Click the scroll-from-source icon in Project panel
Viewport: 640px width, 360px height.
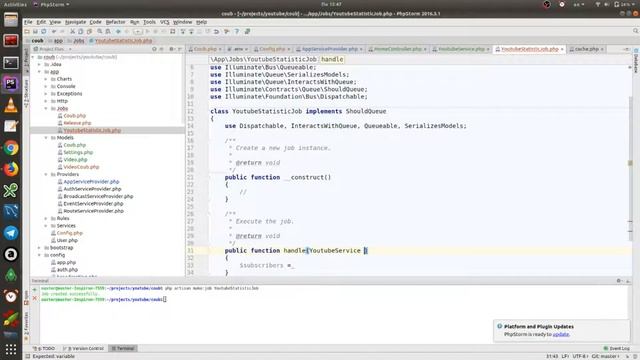(x=154, y=49)
